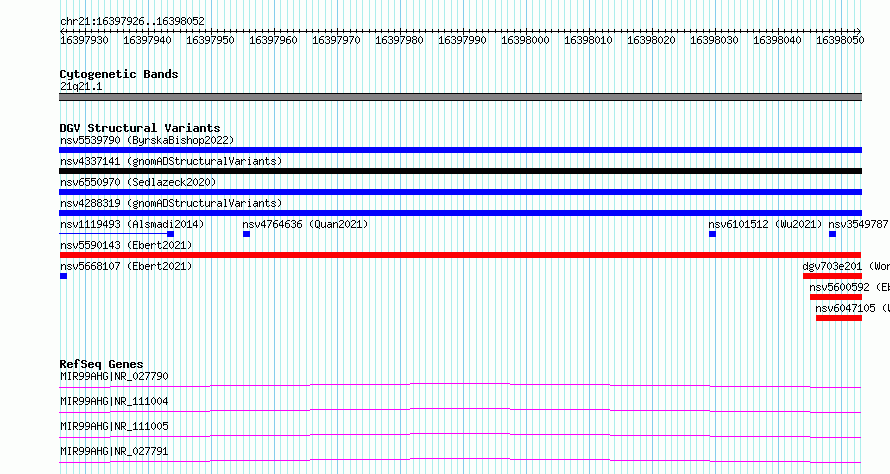Image resolution: width=890 pixels, height=474 pixels.
Task: Click ruler position 16398000
Action: (525, 40)
